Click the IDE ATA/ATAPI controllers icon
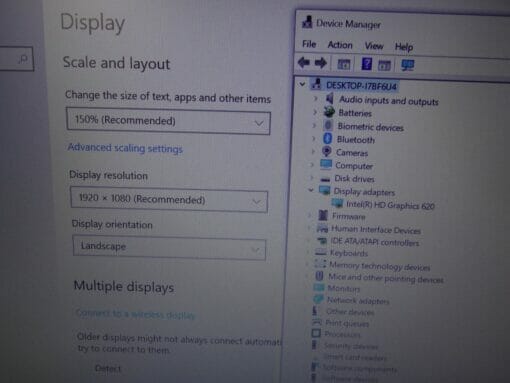The height and width of the screenshot is (383, 510). pyautogui.click(x=322, y=241)
